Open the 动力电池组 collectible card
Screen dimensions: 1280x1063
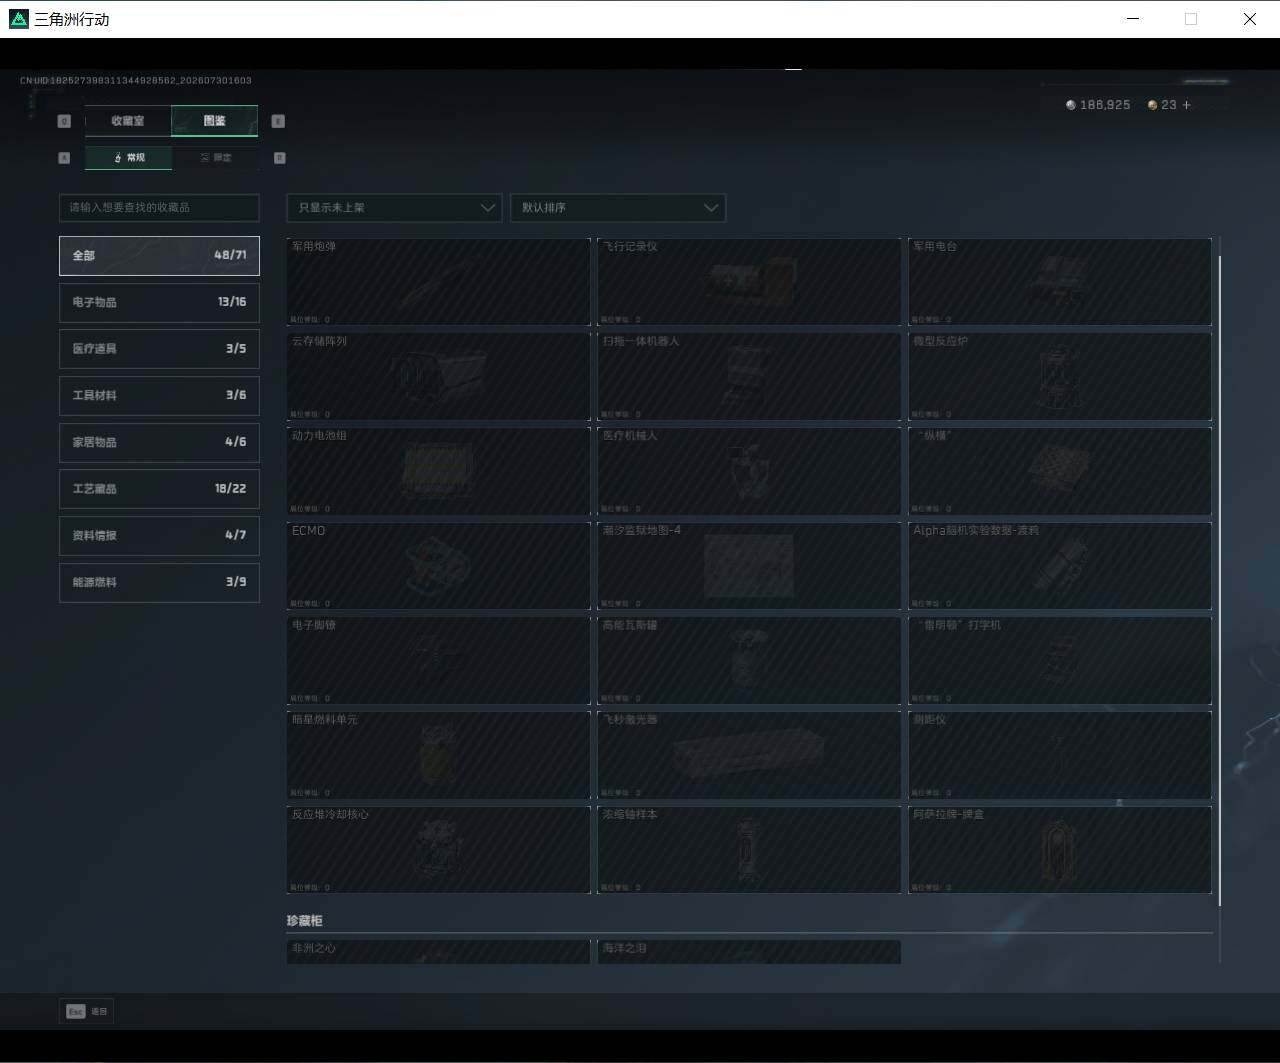pyautogui.click(x=438, y=471)
